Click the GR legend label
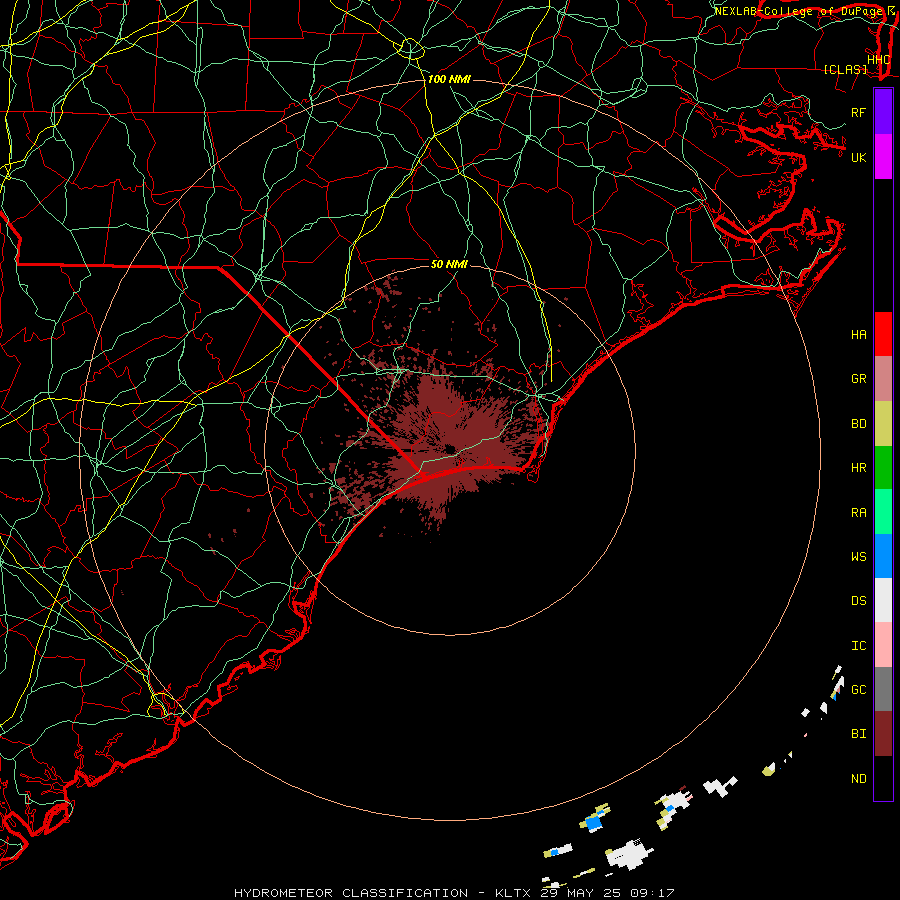Image resolution: width=900 pixels, height=900 pixels. pyautogui.click(x=858, y=379)
